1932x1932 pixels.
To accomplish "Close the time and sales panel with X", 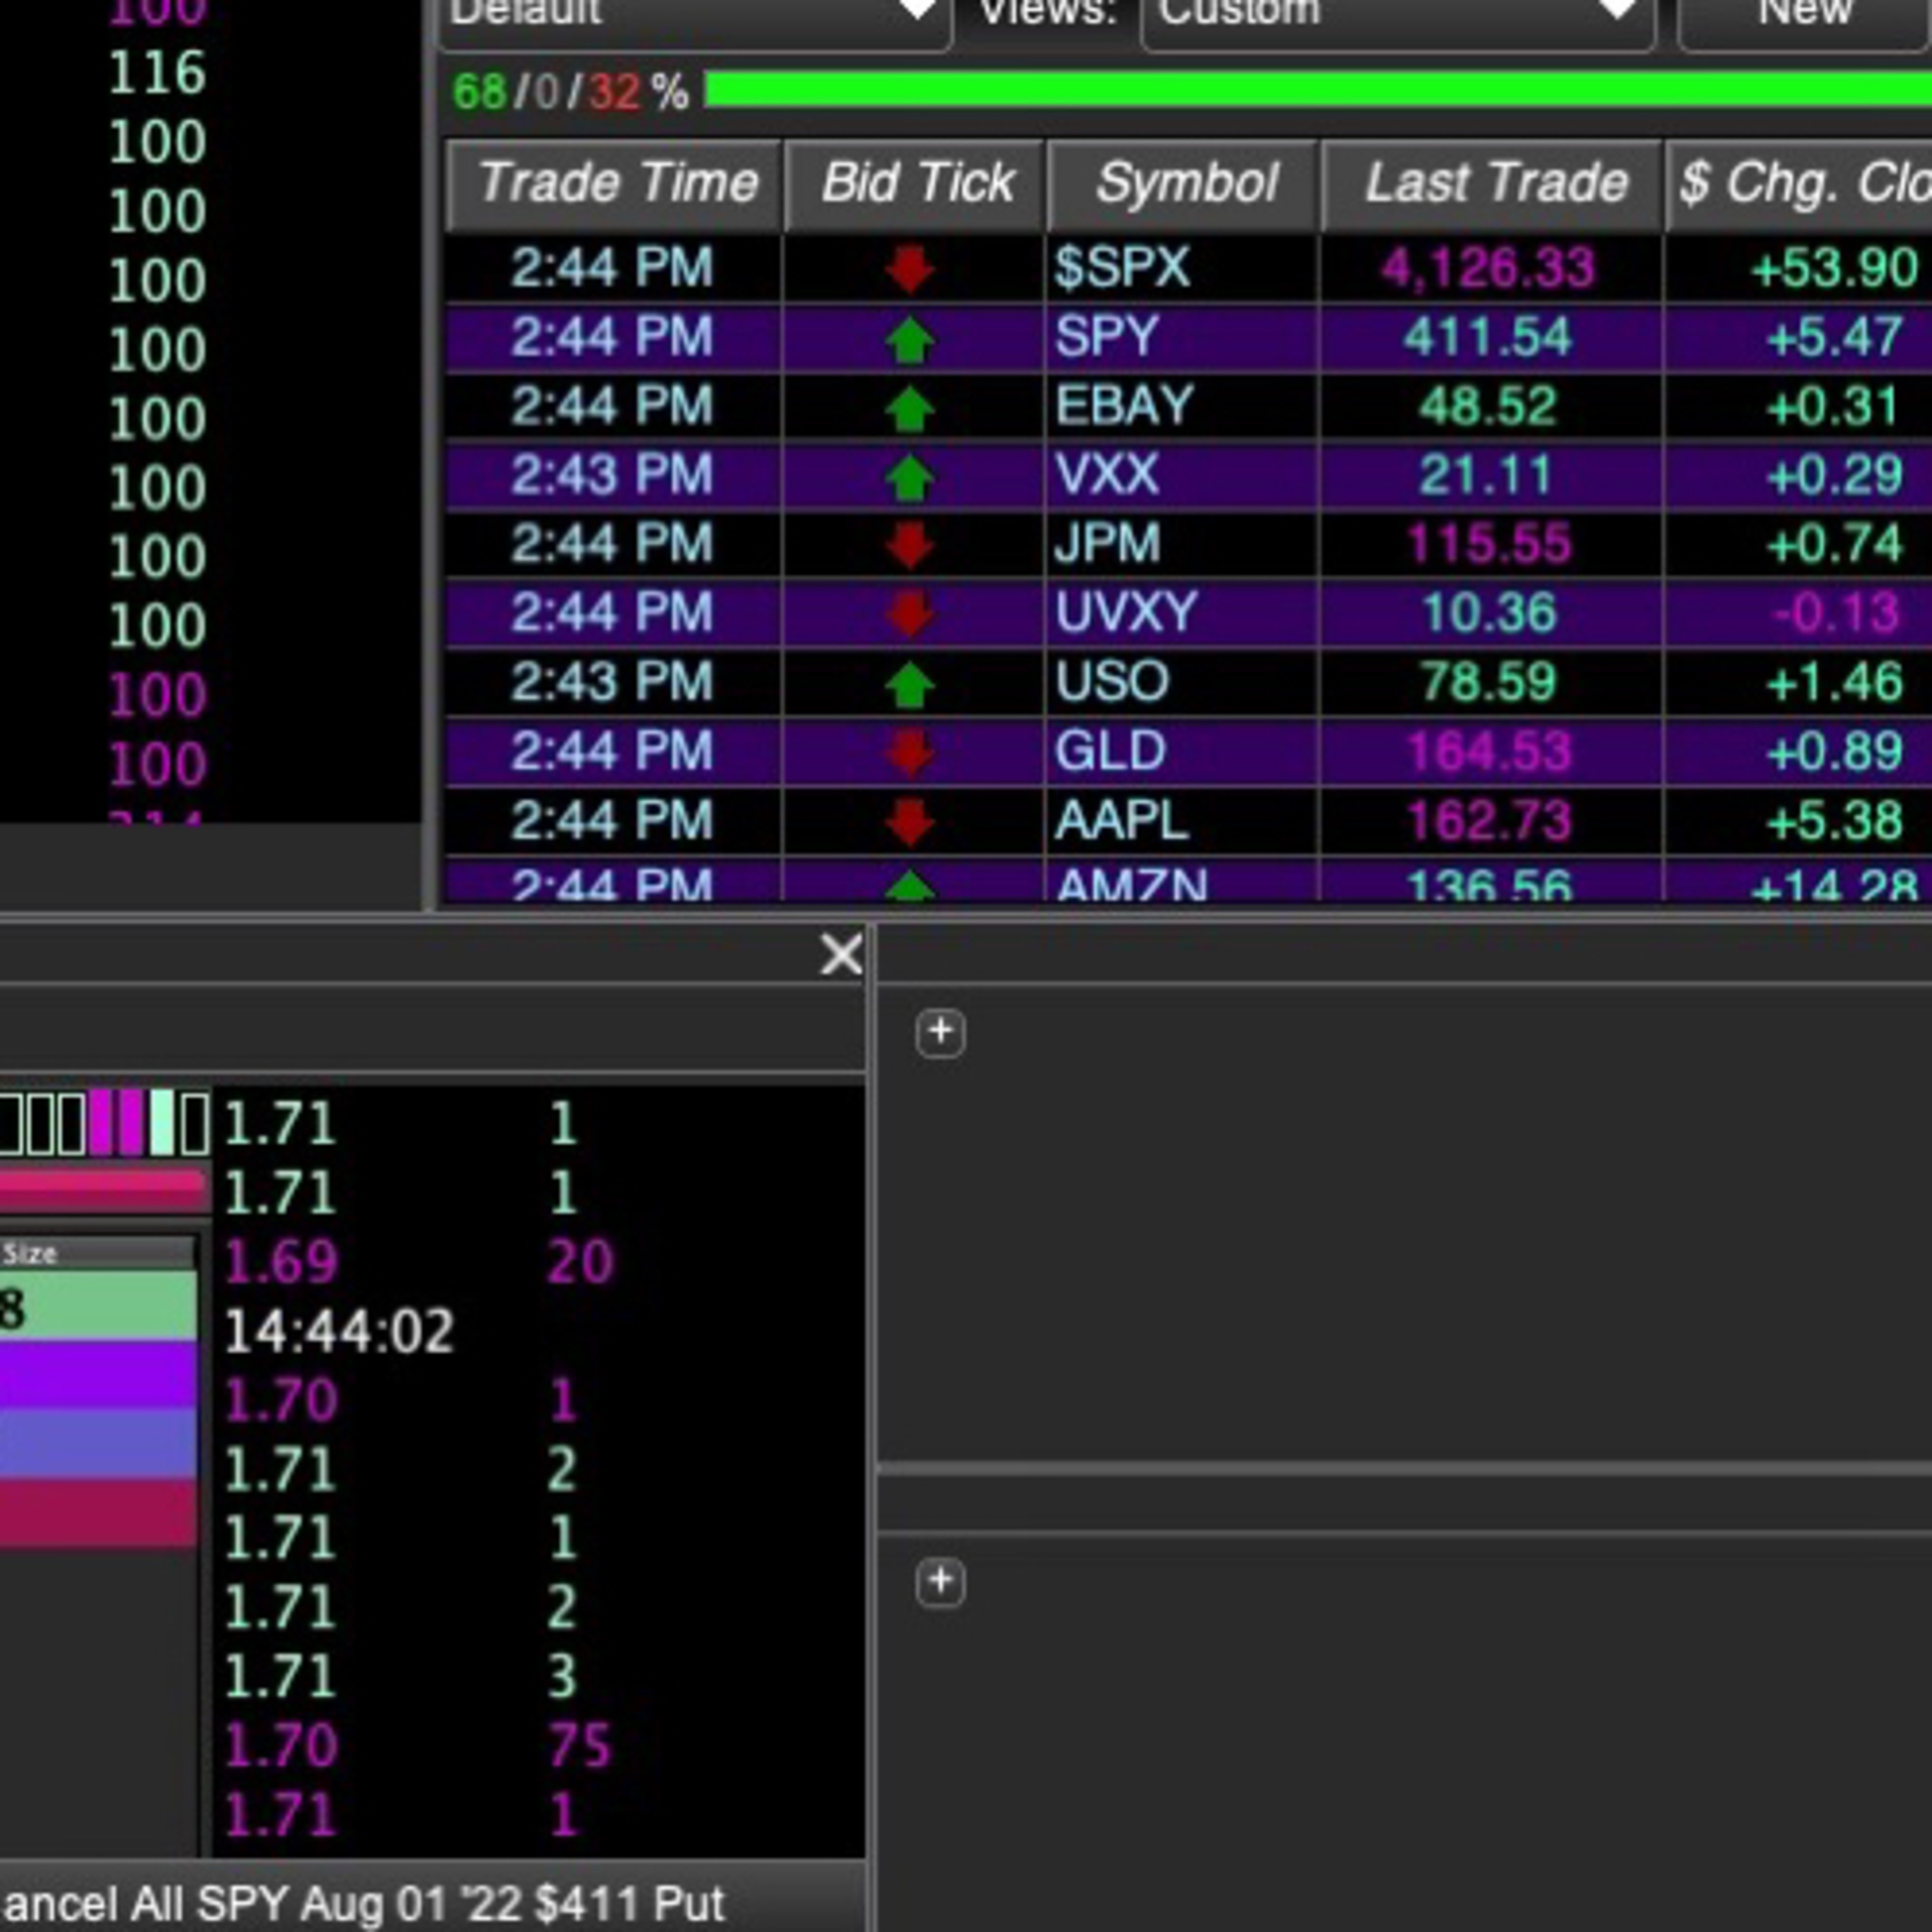I will (x=841, y=954).
